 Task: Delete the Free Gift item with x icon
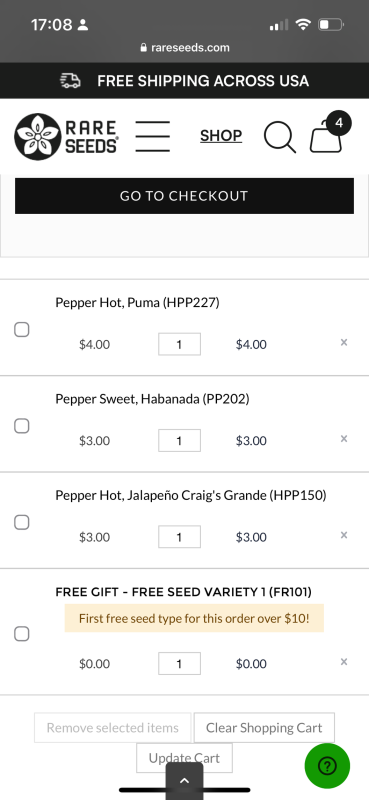344,662
